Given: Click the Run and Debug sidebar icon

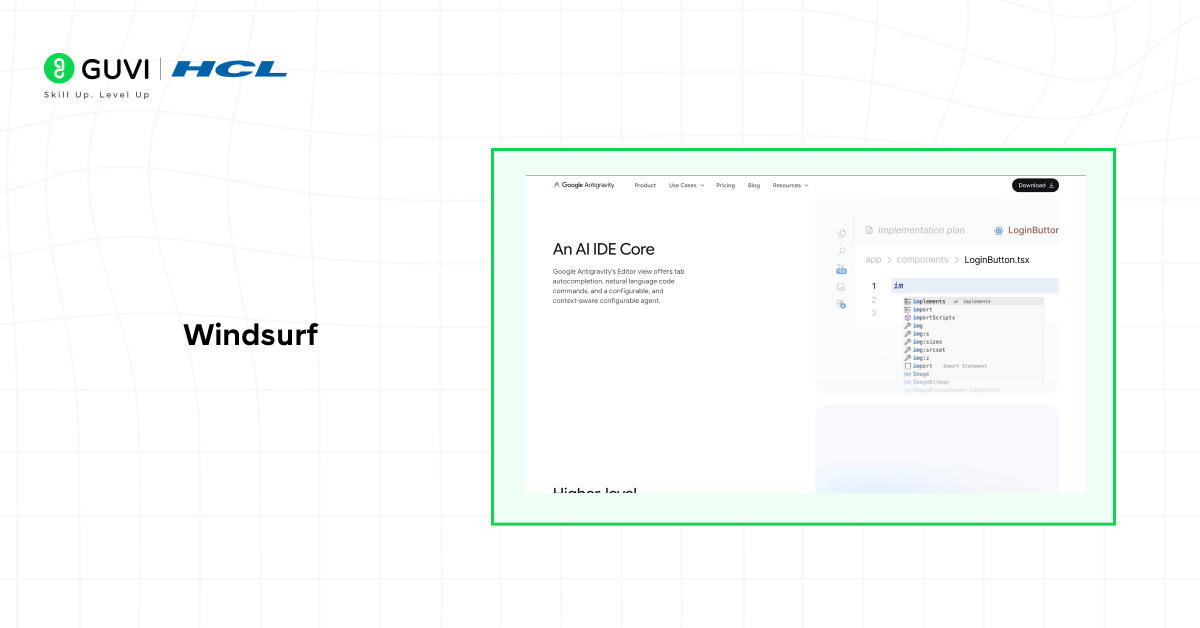Looking at the screenshot, I should coord(841,287).
